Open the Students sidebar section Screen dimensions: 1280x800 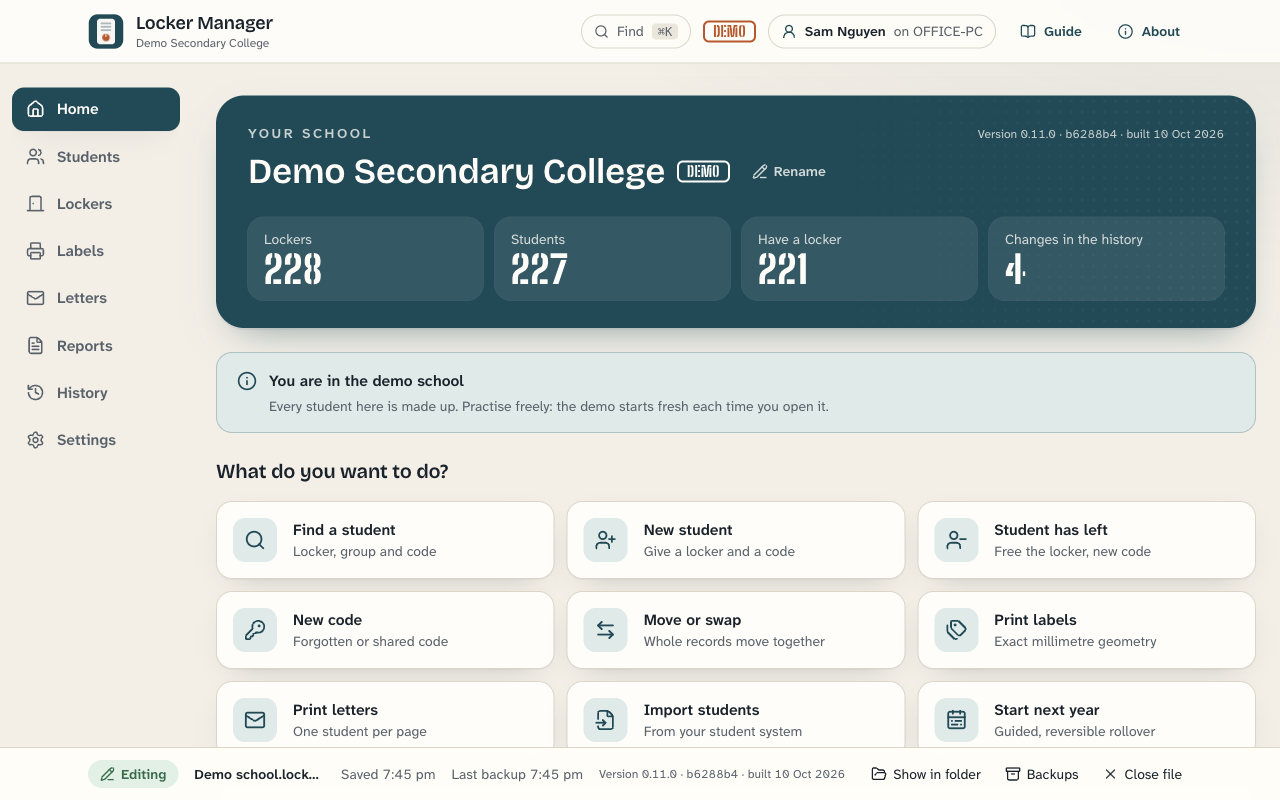(96, 157)
